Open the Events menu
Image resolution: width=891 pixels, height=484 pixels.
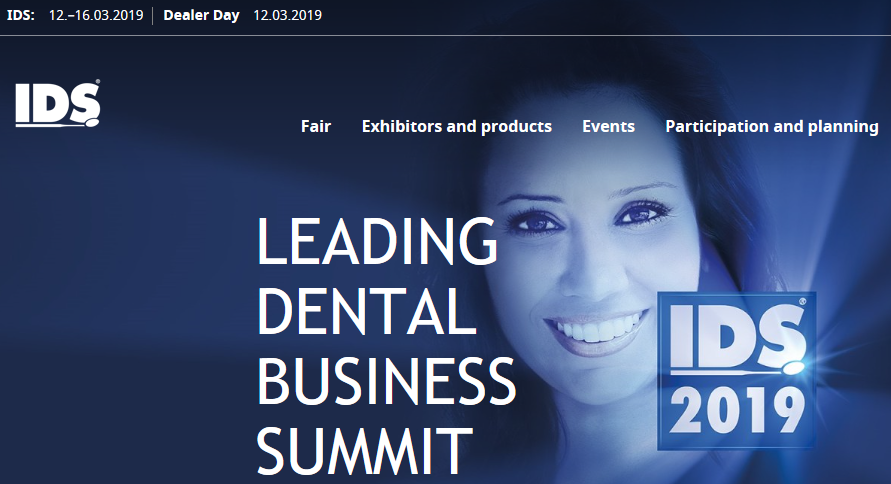609,126
